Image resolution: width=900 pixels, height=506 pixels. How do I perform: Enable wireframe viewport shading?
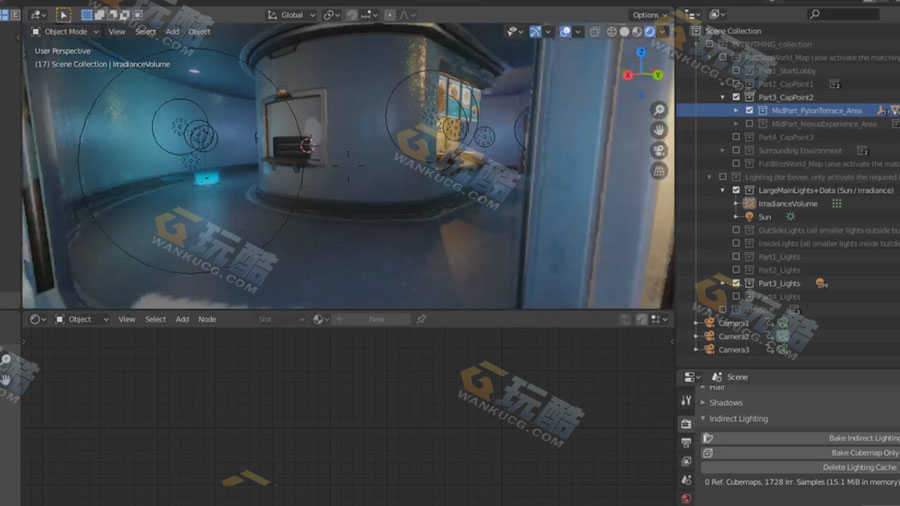(612, 32)
